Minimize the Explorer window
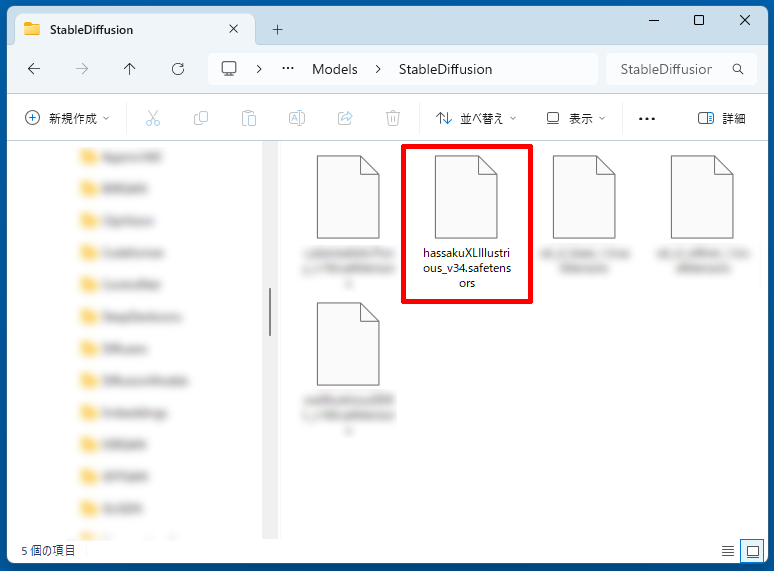The image size is (774, 571). click(654, 20)
